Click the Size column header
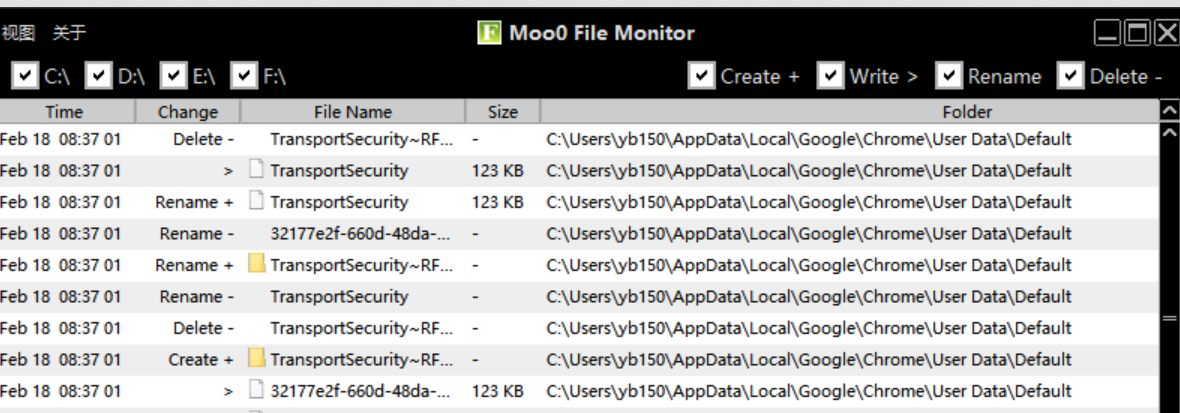1180x413 pixels. (502, 112)
